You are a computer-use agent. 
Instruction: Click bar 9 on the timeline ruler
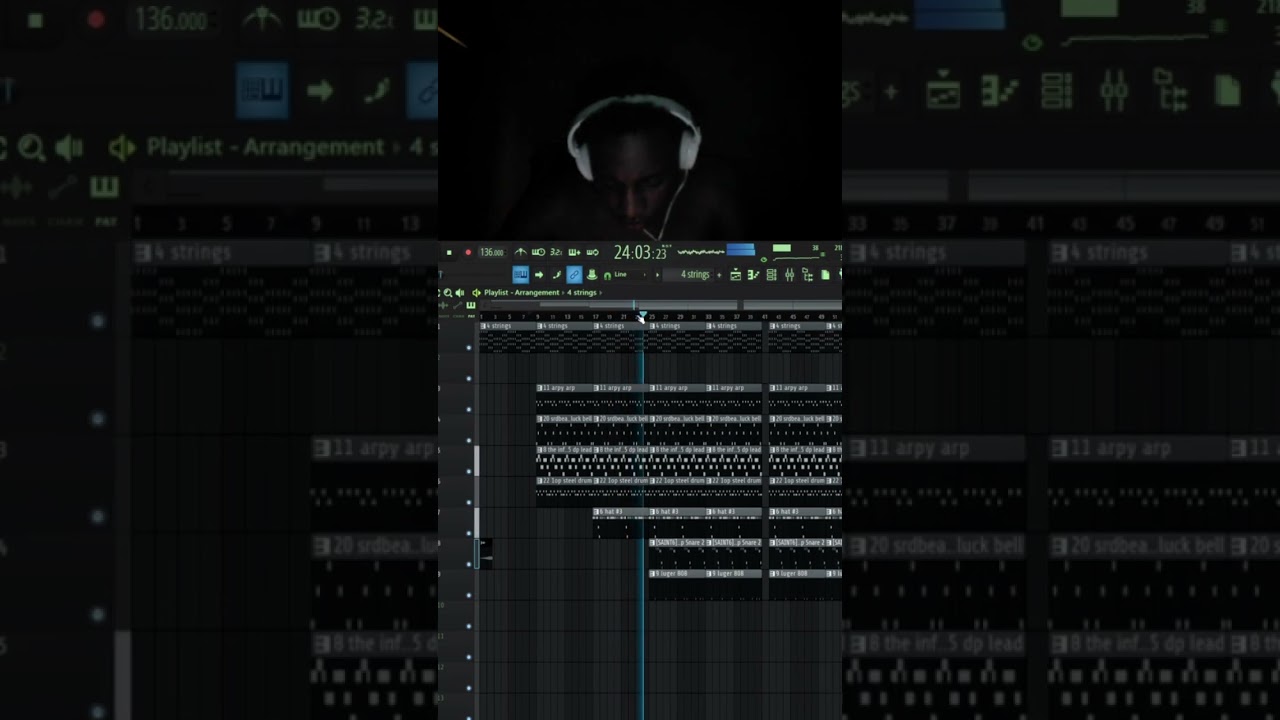[537, 317]
